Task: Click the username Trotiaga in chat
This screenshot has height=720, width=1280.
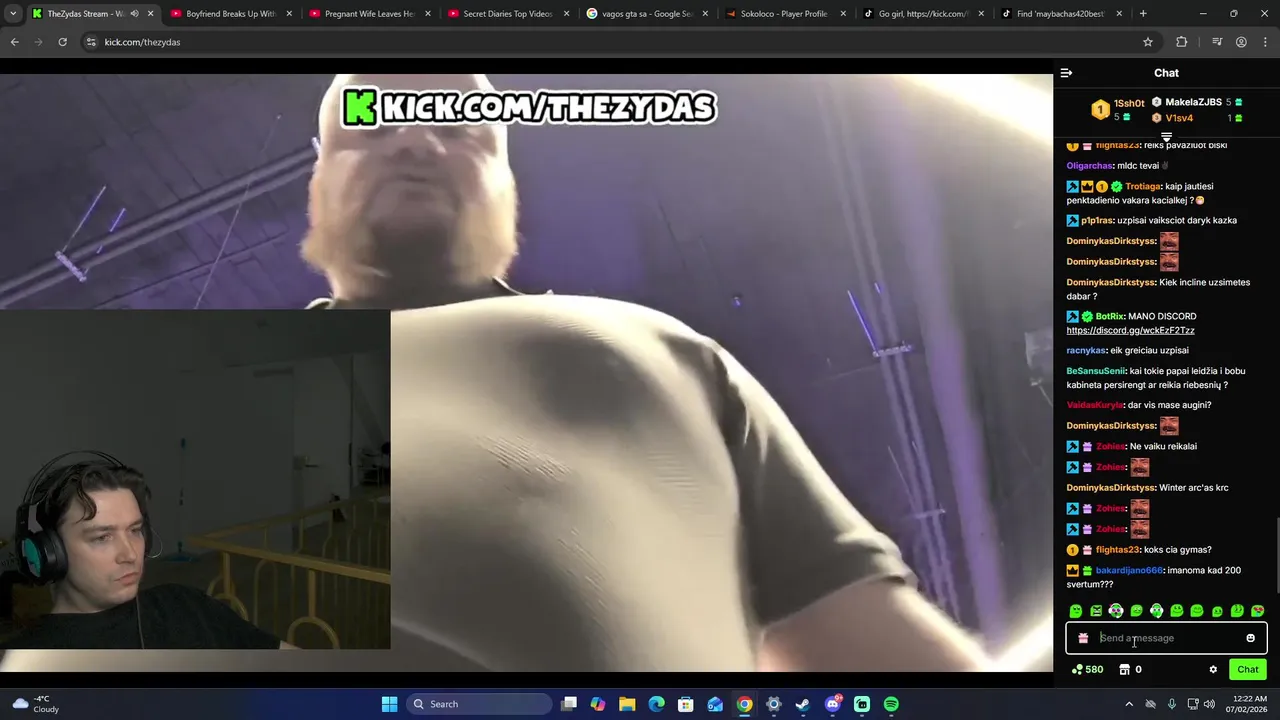Action: [x=1142, y=186]
